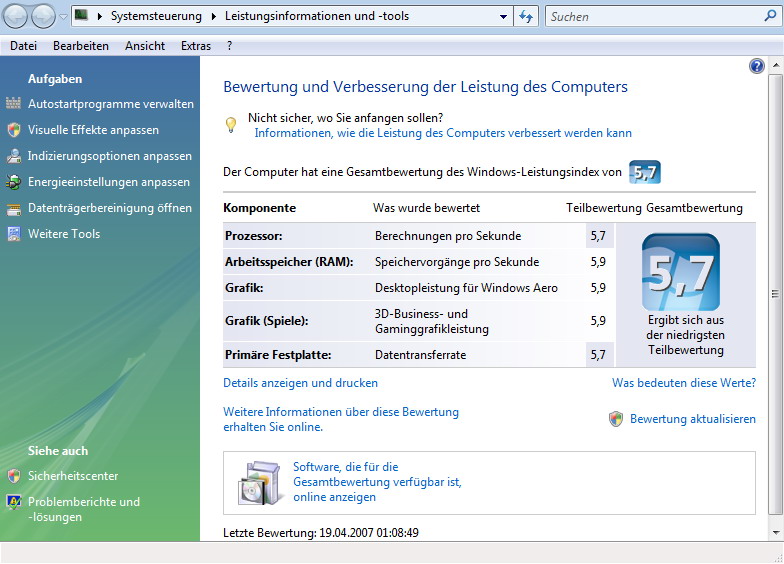Click the Sicherheitscenter shield icon
Image resolution: width=784 pixels, height=564 pixels.
pyautogui.click(x=14, y=476)
